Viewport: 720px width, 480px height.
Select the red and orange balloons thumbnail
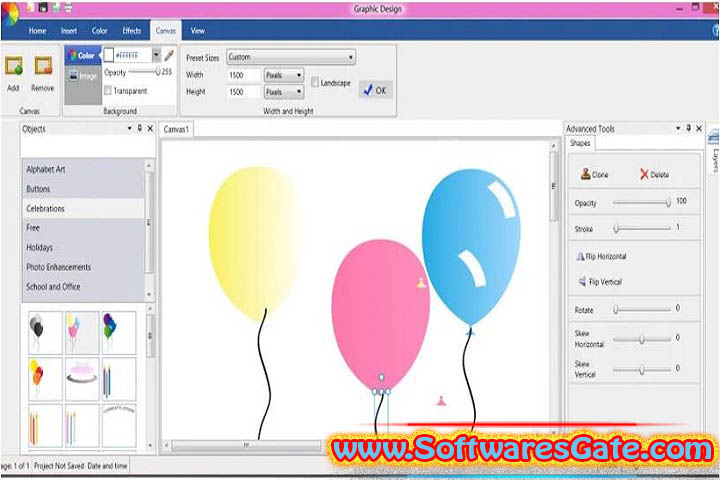[45, 379]
